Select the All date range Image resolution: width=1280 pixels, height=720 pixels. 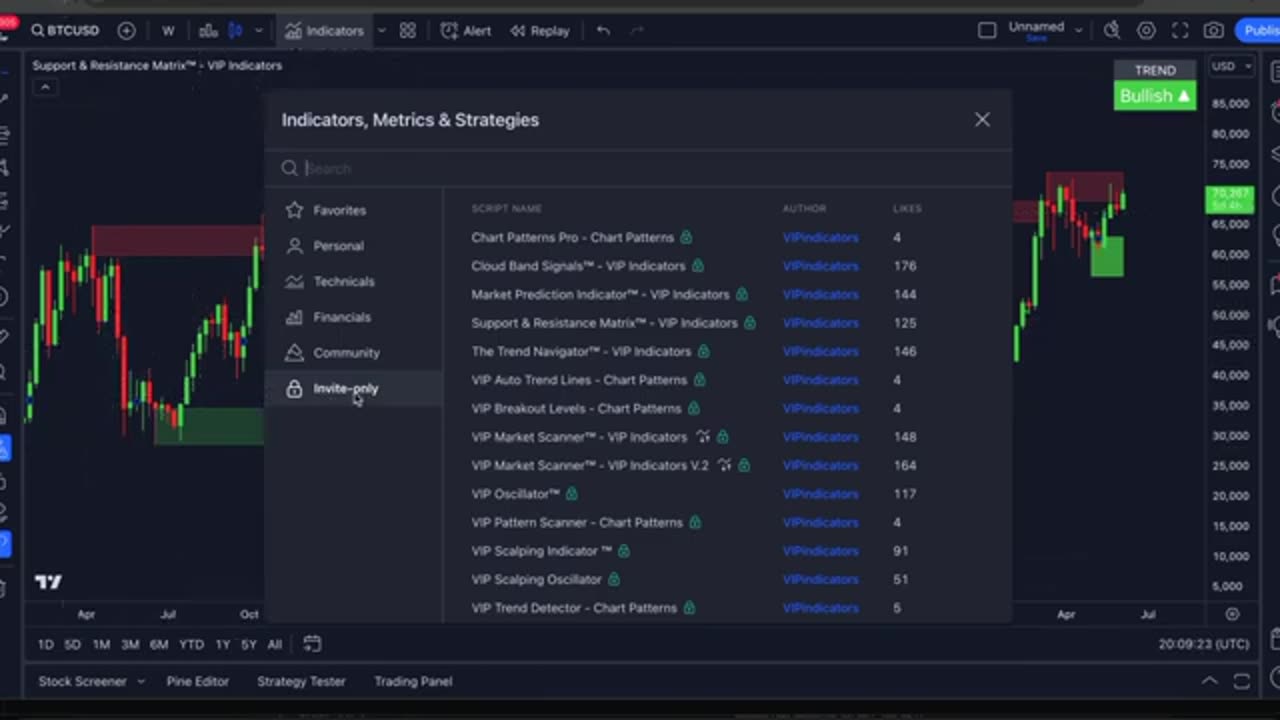274,645
